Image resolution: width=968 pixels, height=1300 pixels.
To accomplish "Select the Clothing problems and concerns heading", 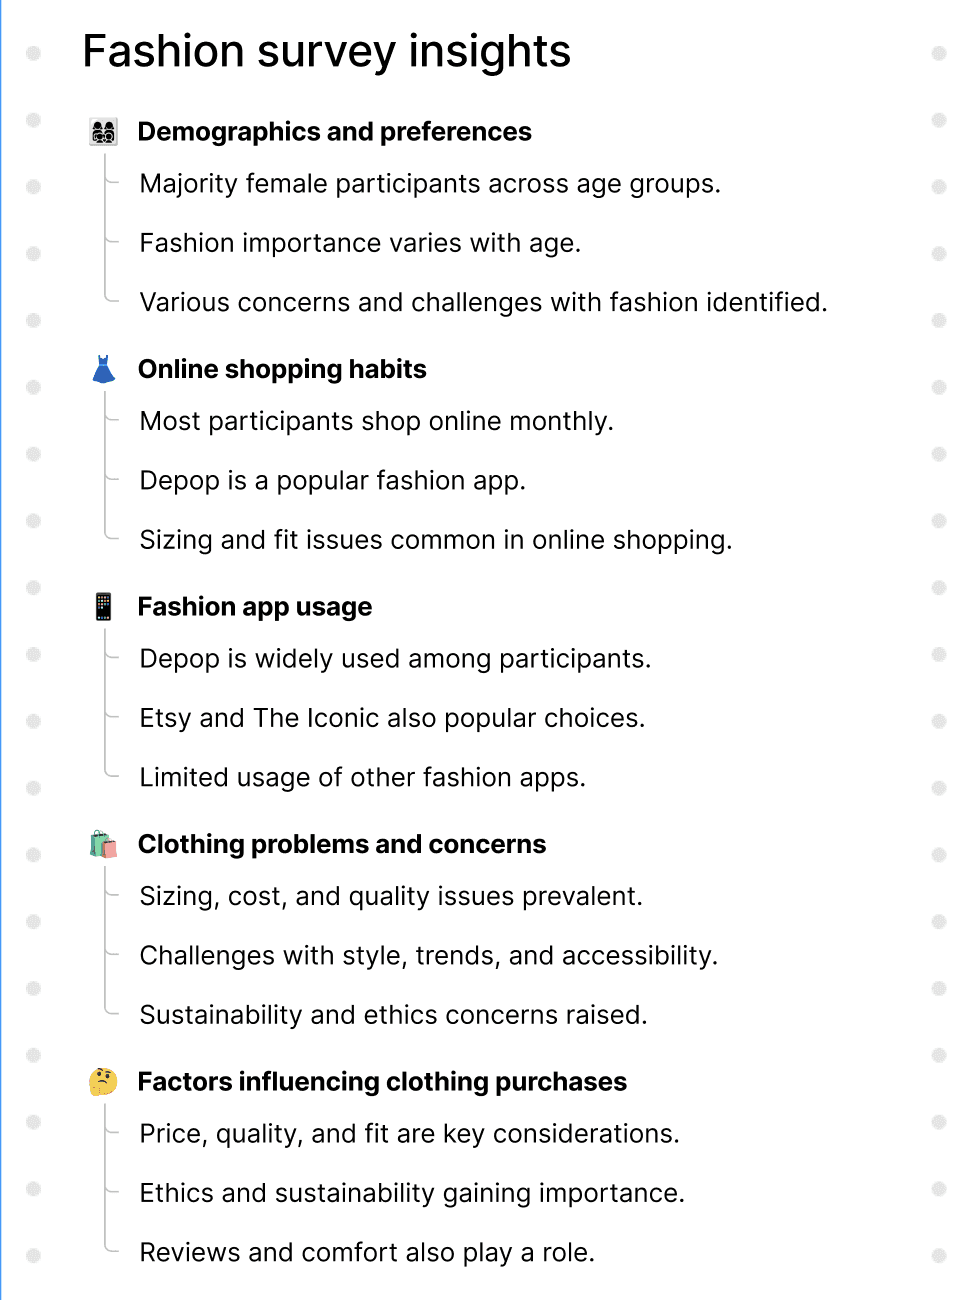I will click(x=342, y=844).
